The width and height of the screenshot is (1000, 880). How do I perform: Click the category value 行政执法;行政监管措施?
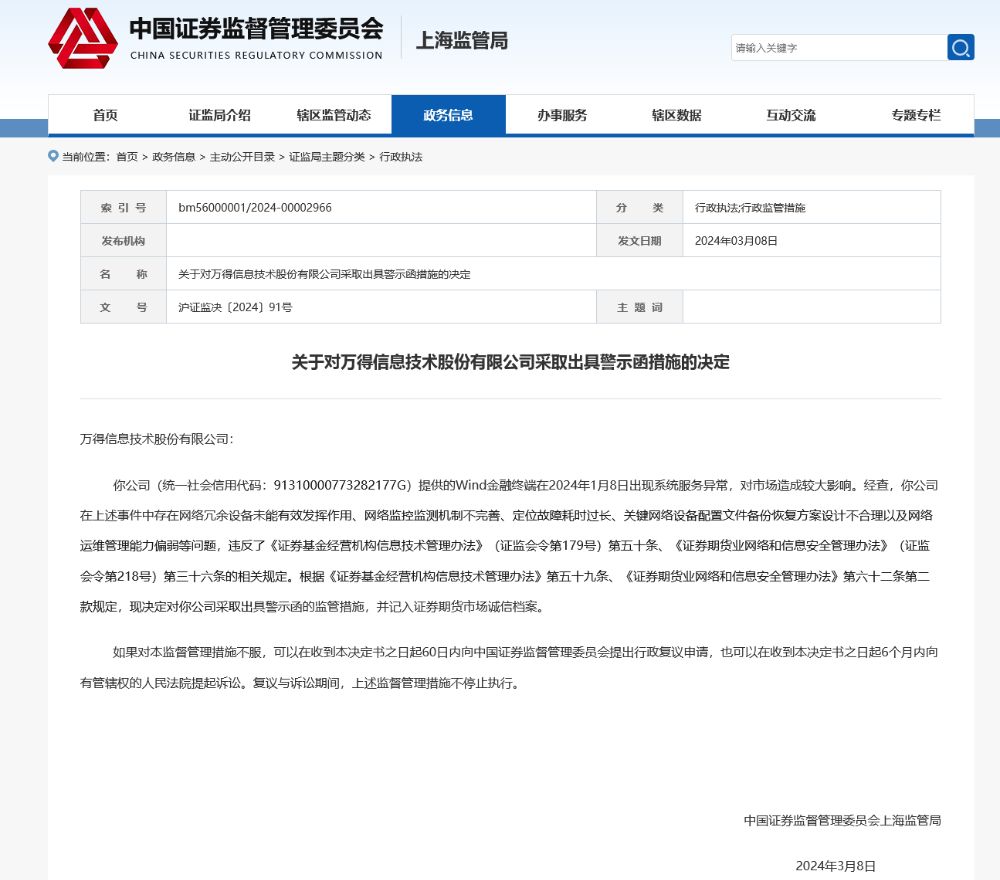[x=750, y=207]
